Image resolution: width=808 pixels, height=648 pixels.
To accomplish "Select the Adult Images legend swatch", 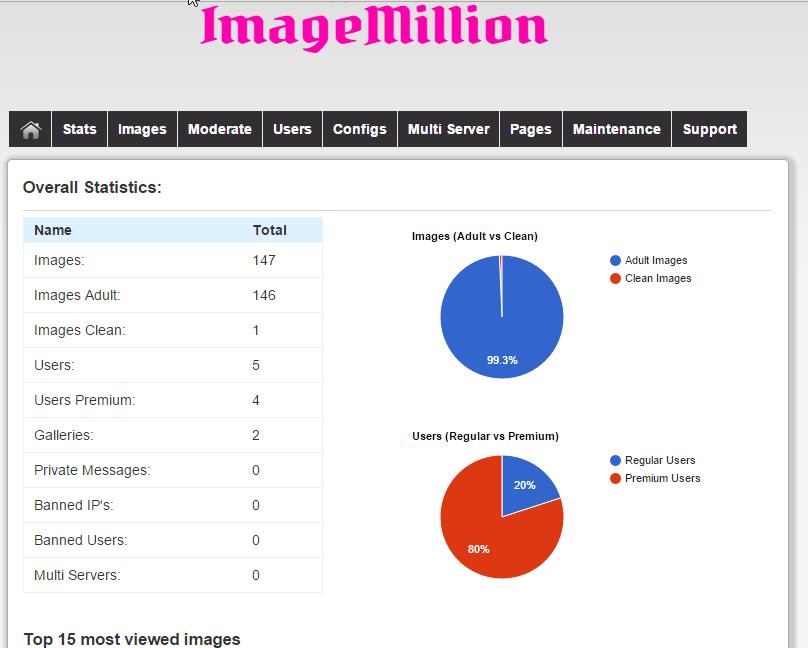I will (x=615, y=261).
